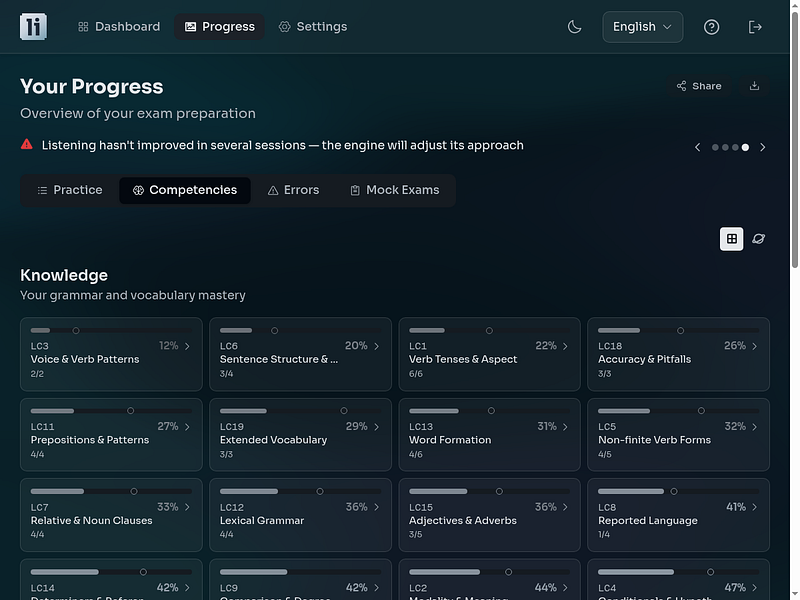This screenshot has height=600, width=800.
Task: Go to next notification with right arrow
Action: click(762, 147)
